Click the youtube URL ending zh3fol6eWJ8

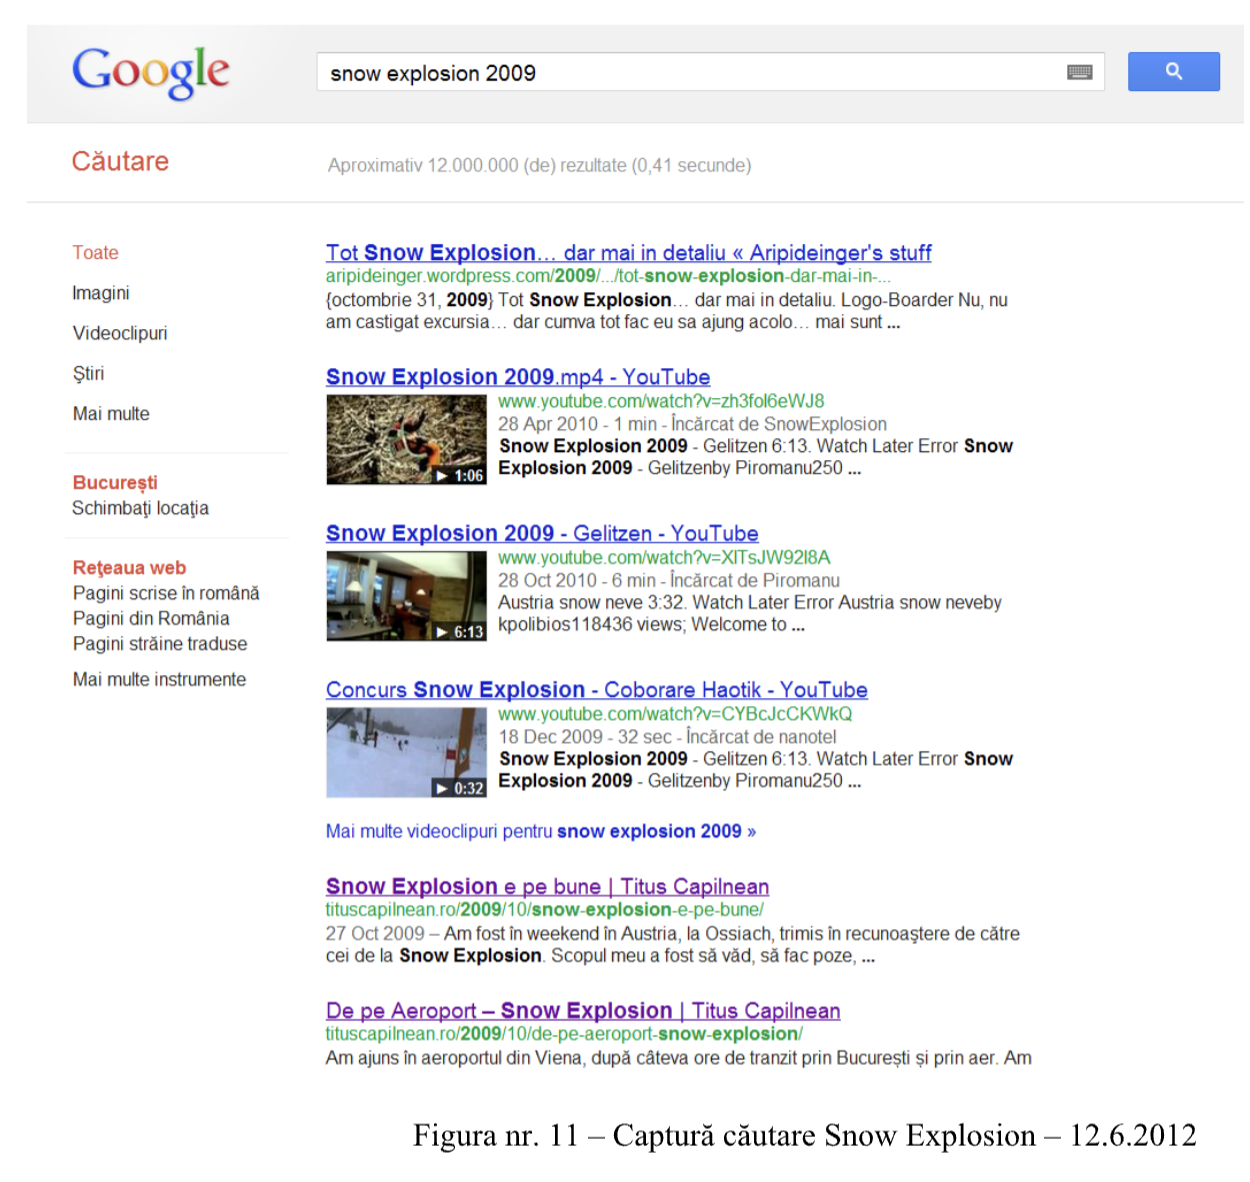pyautogui.click(x=661, y=401)
